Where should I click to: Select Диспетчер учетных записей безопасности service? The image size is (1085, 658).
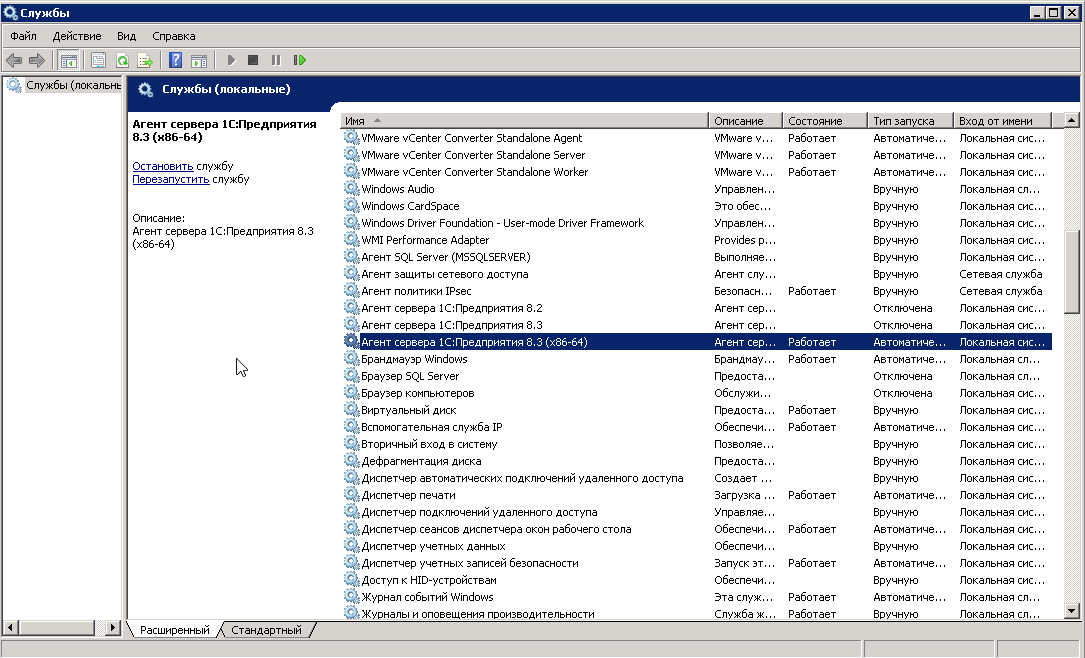(x=697, y=563)
